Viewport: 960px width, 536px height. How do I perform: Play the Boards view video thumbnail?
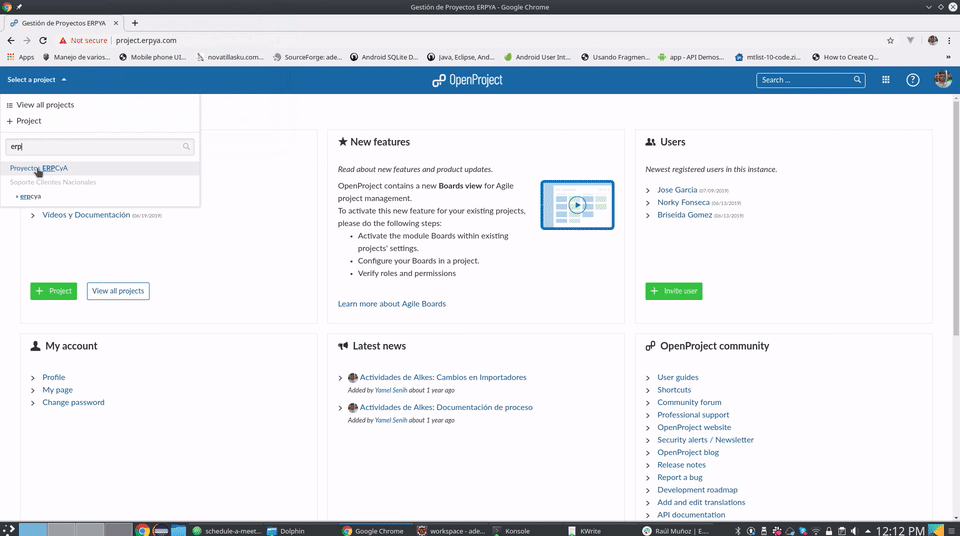[577, 205]
